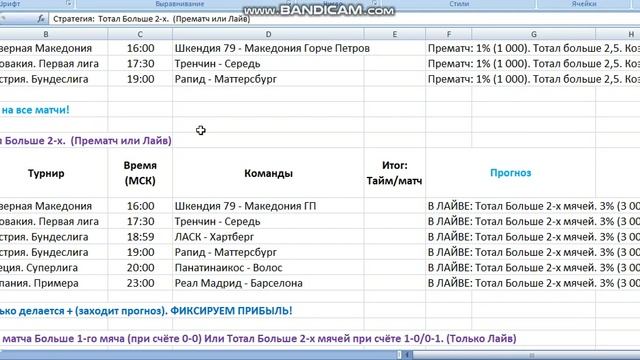Select column D header

click(268, 35)
